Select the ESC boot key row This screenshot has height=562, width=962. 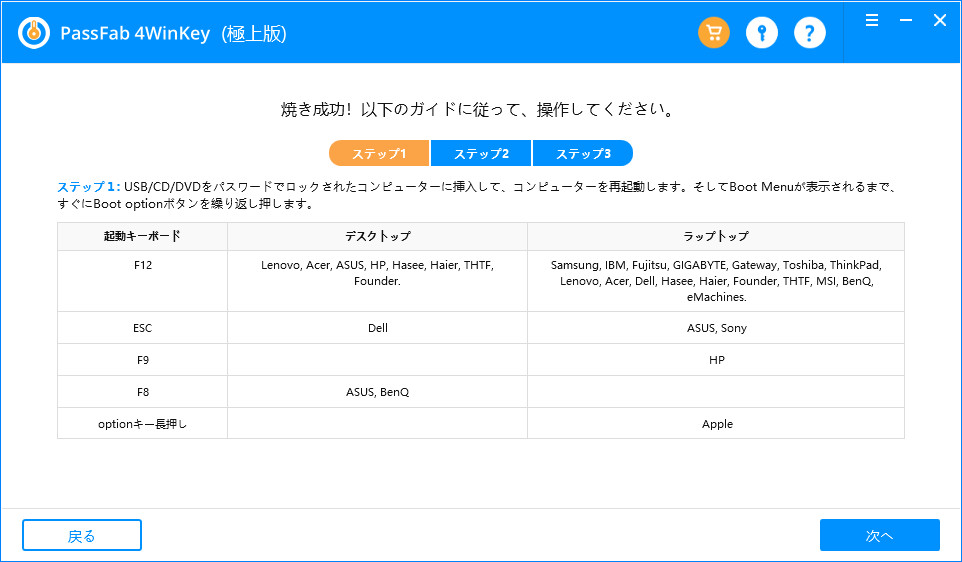142,328
